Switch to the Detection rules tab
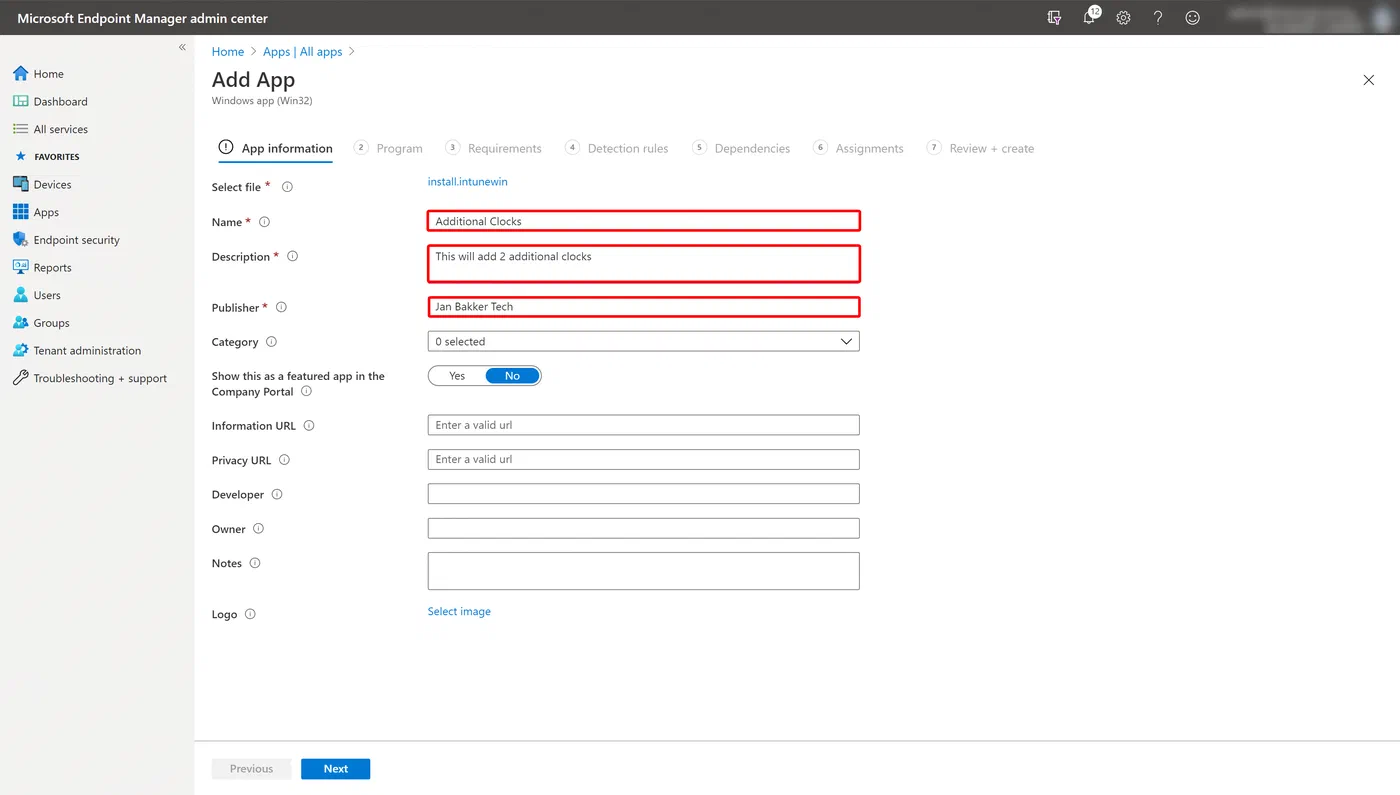The width and height of the screenshot is (1400, 795). point(617,148)
